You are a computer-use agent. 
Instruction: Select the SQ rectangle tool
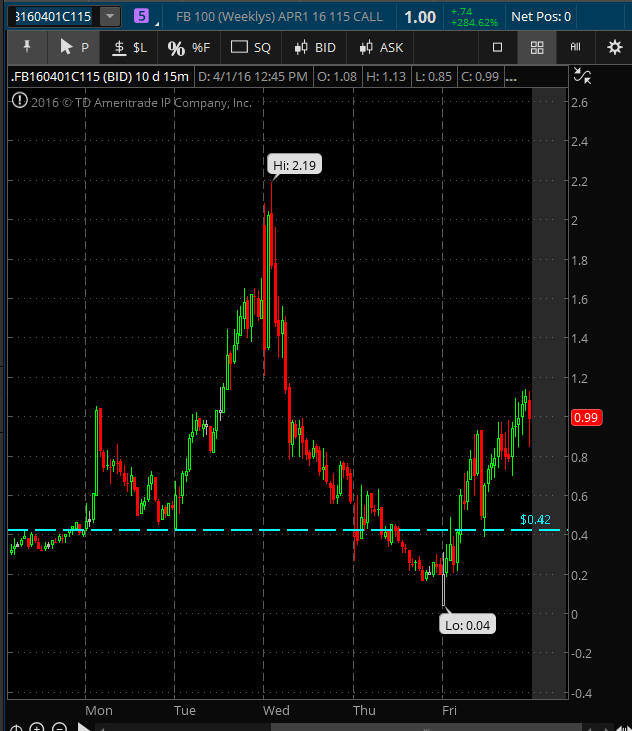pyautogui.click(x=251, y=47)
